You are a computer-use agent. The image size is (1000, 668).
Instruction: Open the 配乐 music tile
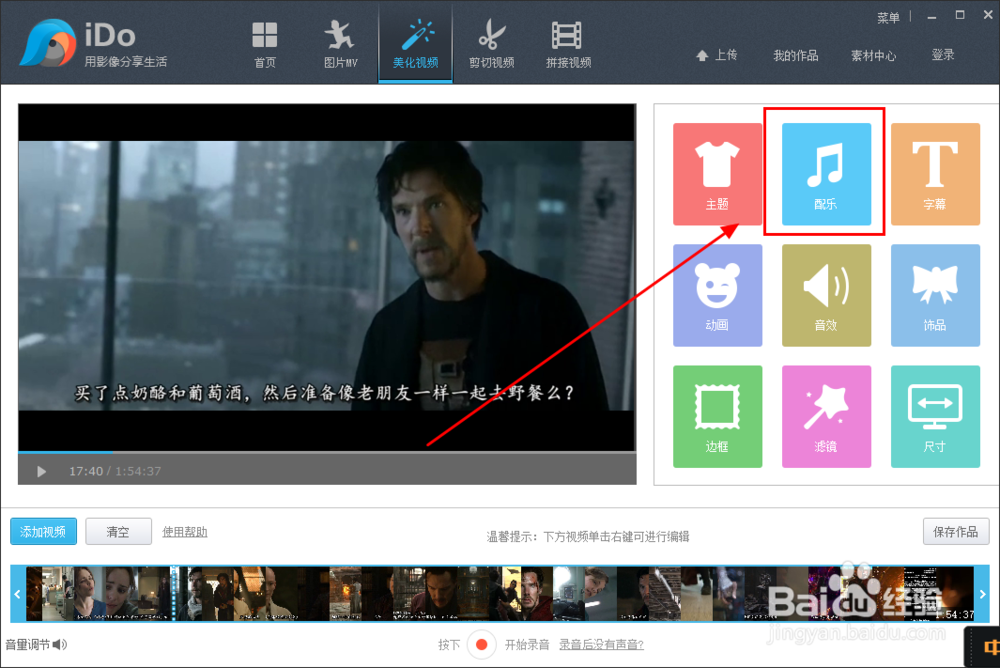point(826,174)
